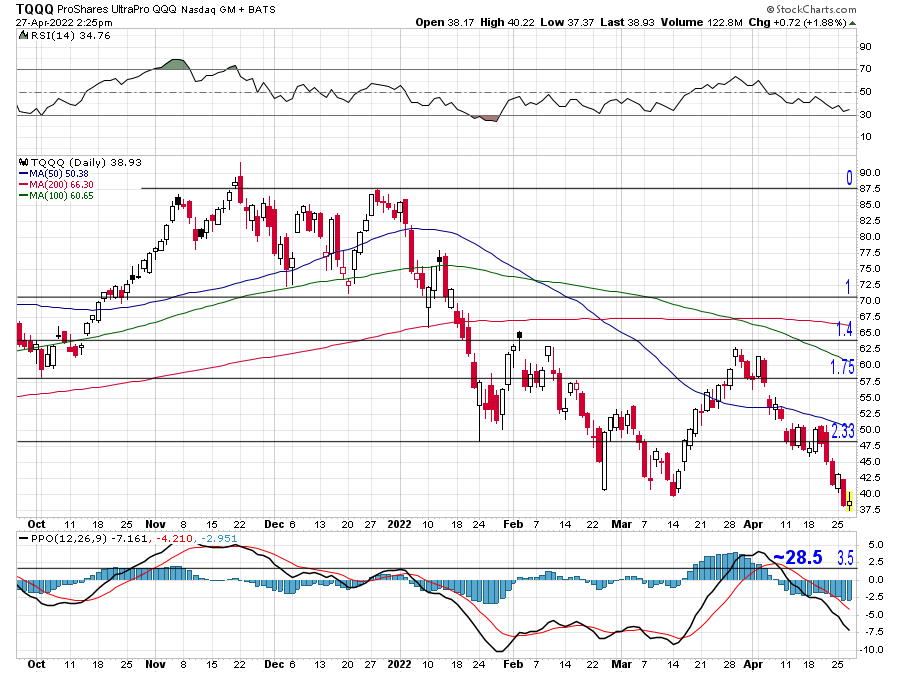
Task: Click the 30 level on RSI axis
Action: pyautogui.click(x=865, y=115)
